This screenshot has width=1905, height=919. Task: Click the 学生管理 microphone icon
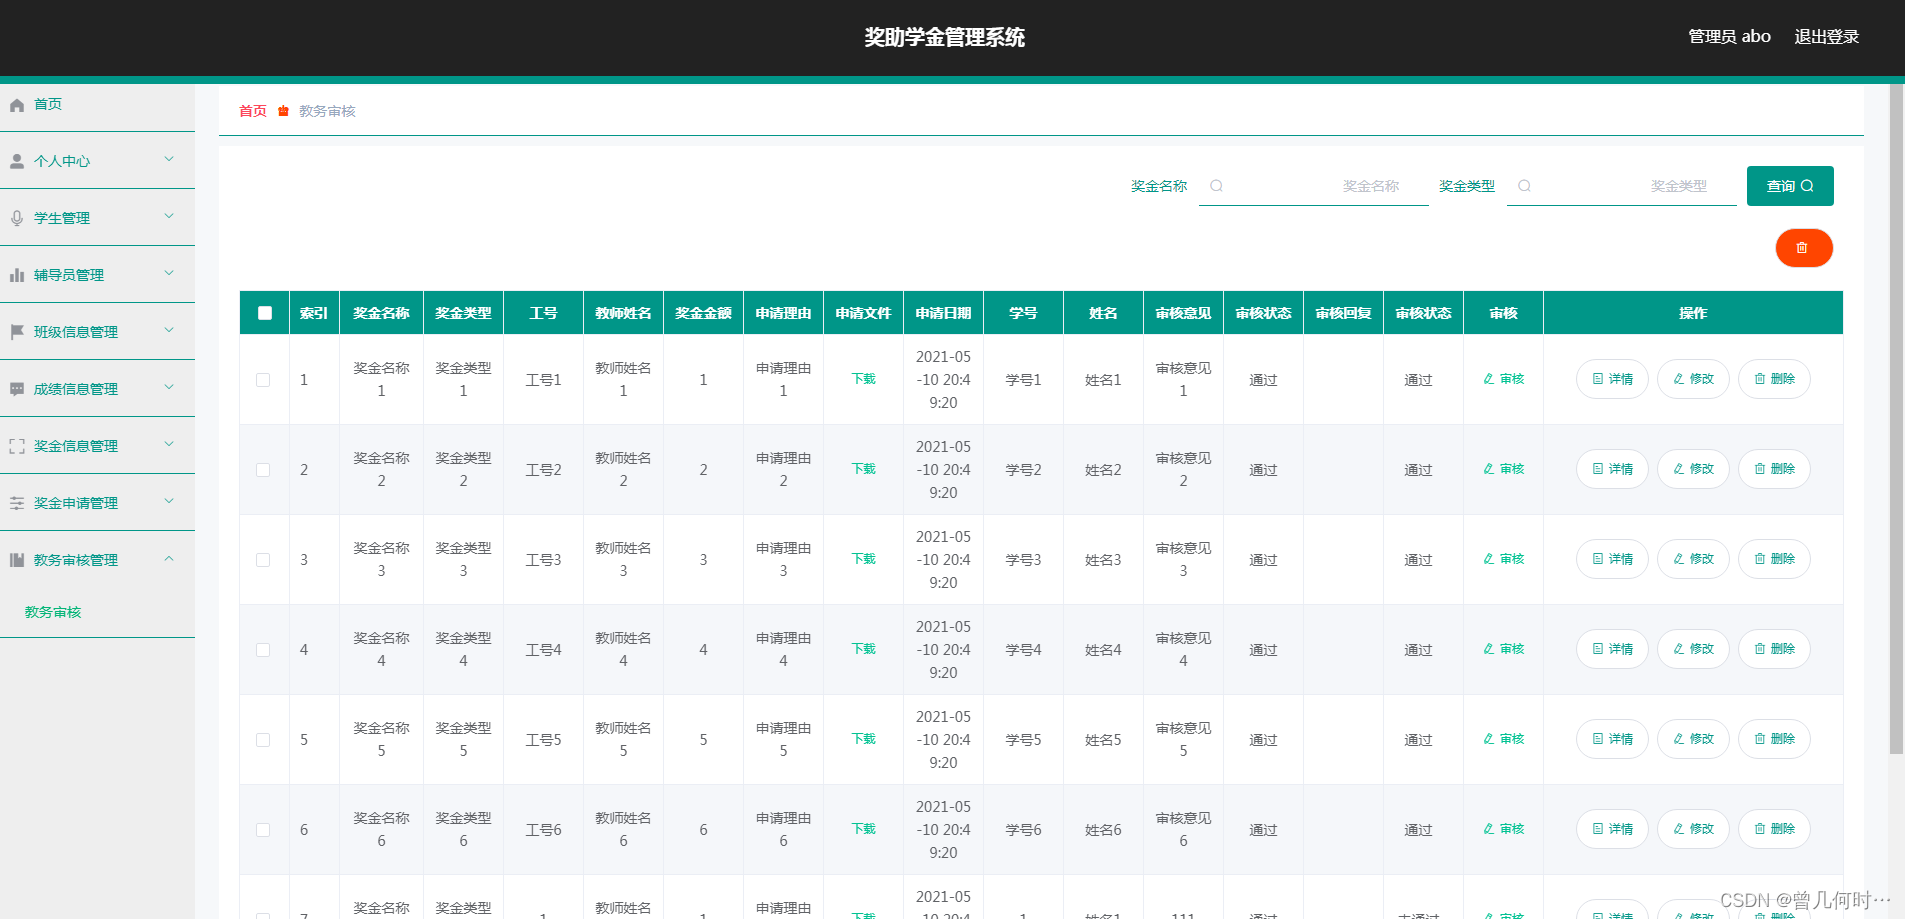click(17, 218)
